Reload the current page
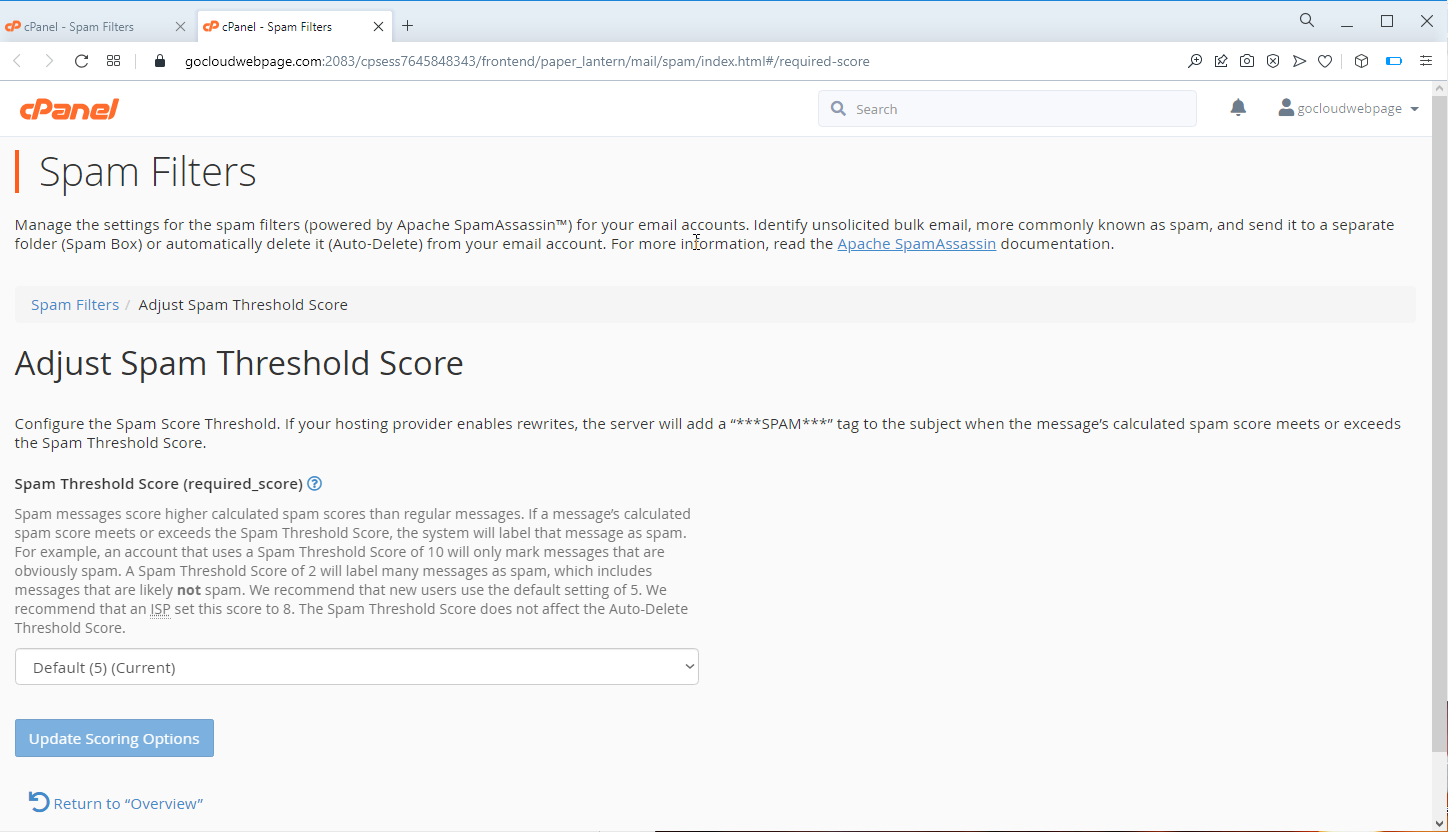Image resolution: width=1448 pixels, height=832 pixels. [82, 61]
